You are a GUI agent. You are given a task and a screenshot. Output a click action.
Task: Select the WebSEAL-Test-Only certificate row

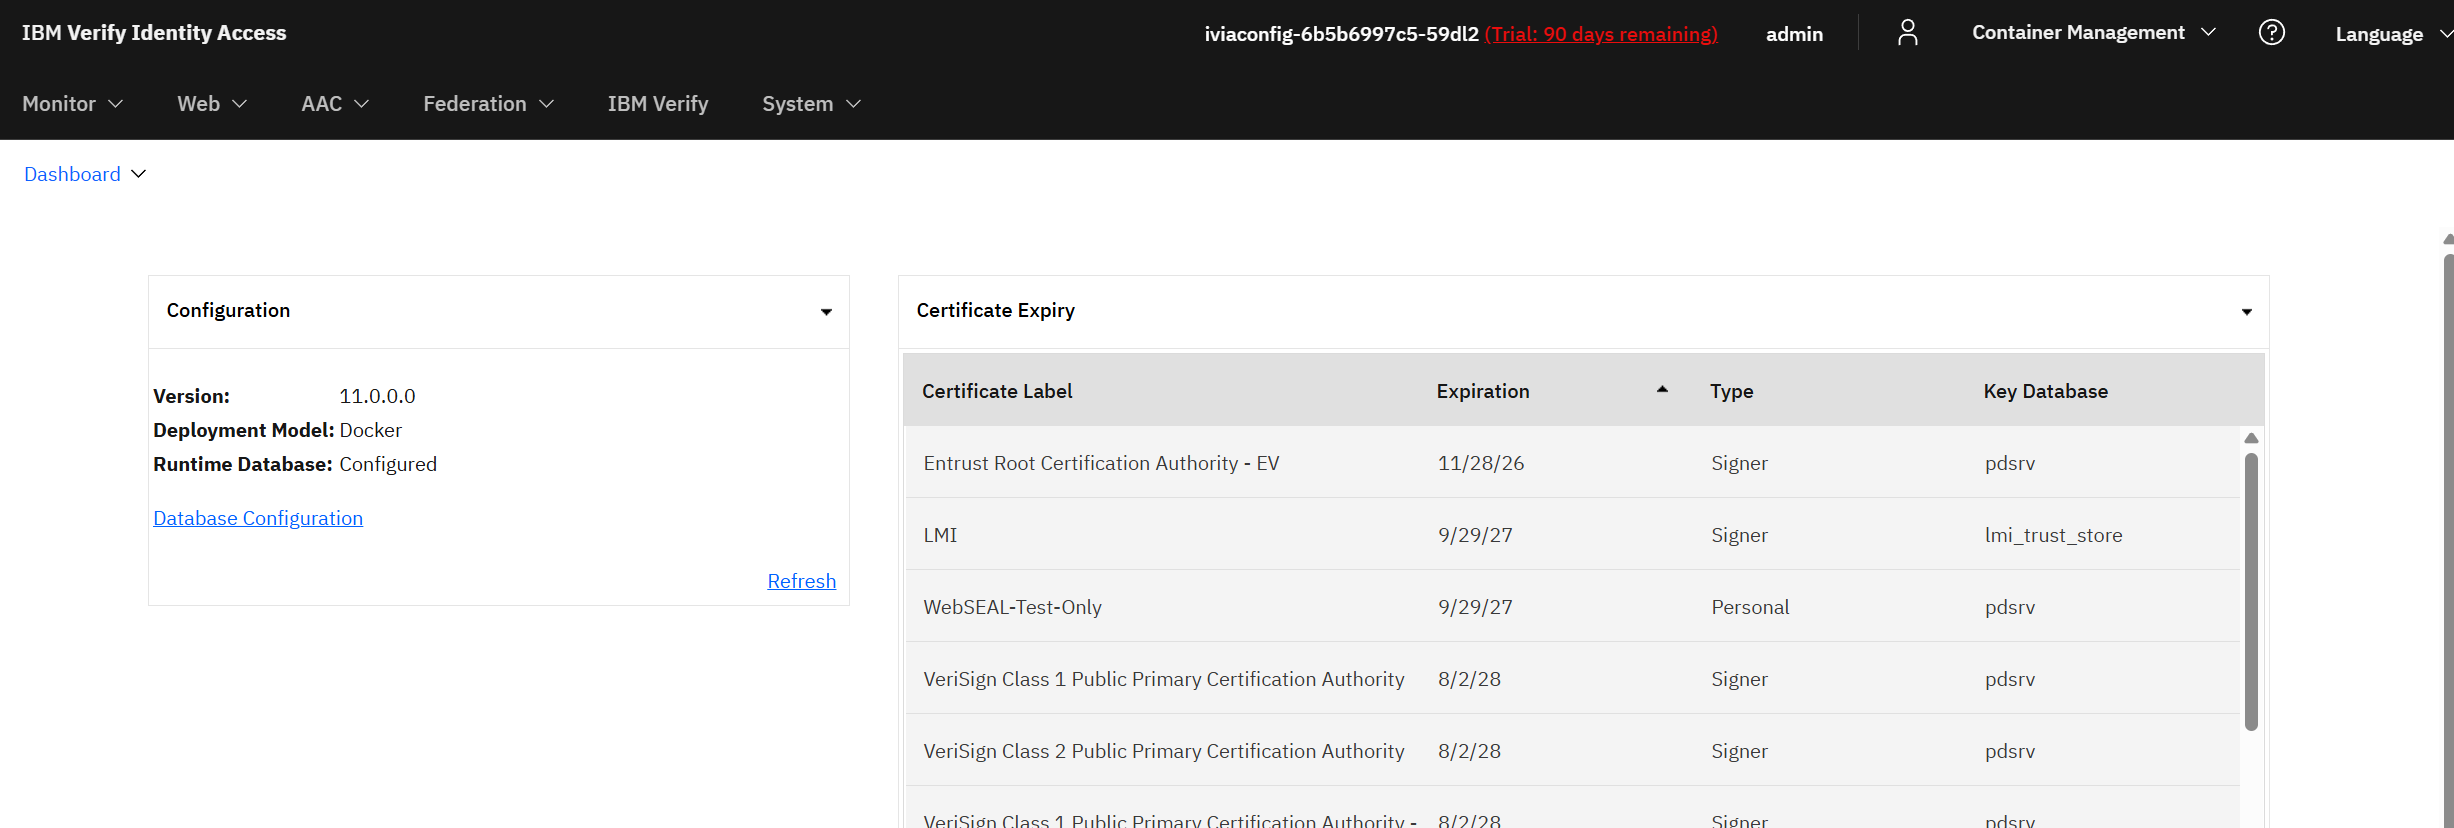click(x=1572, y=607)
